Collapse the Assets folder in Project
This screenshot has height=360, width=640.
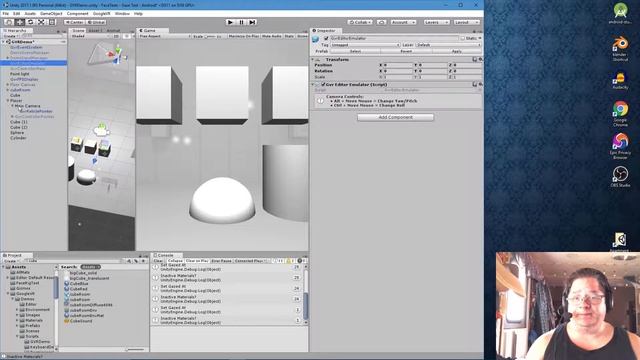pyautogui.click(x=4, y=267)
